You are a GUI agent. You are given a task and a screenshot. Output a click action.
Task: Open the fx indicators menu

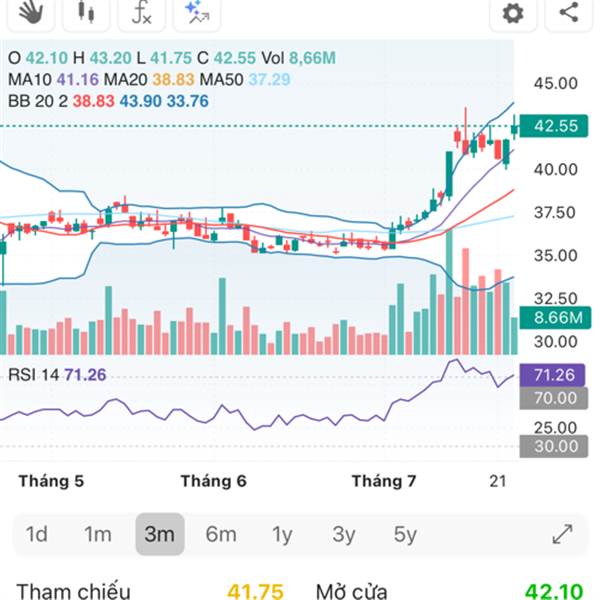[x=141, y=13]
